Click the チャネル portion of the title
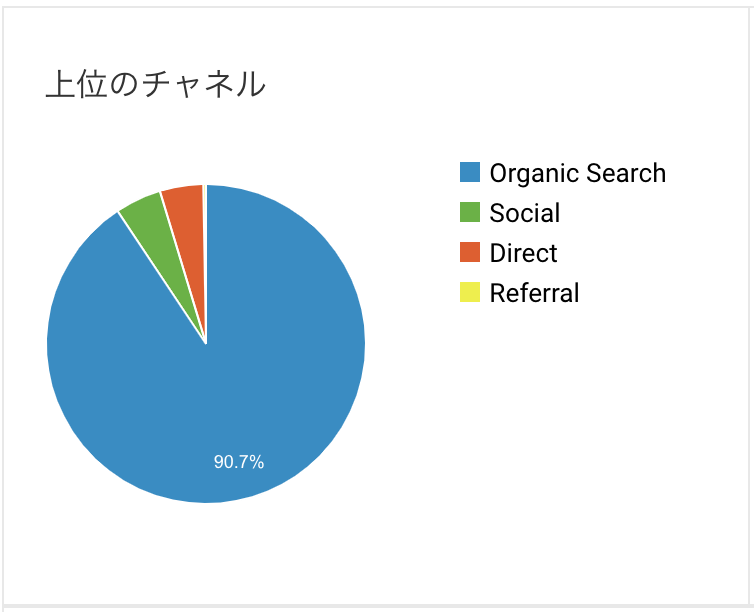 click(205, 85)
